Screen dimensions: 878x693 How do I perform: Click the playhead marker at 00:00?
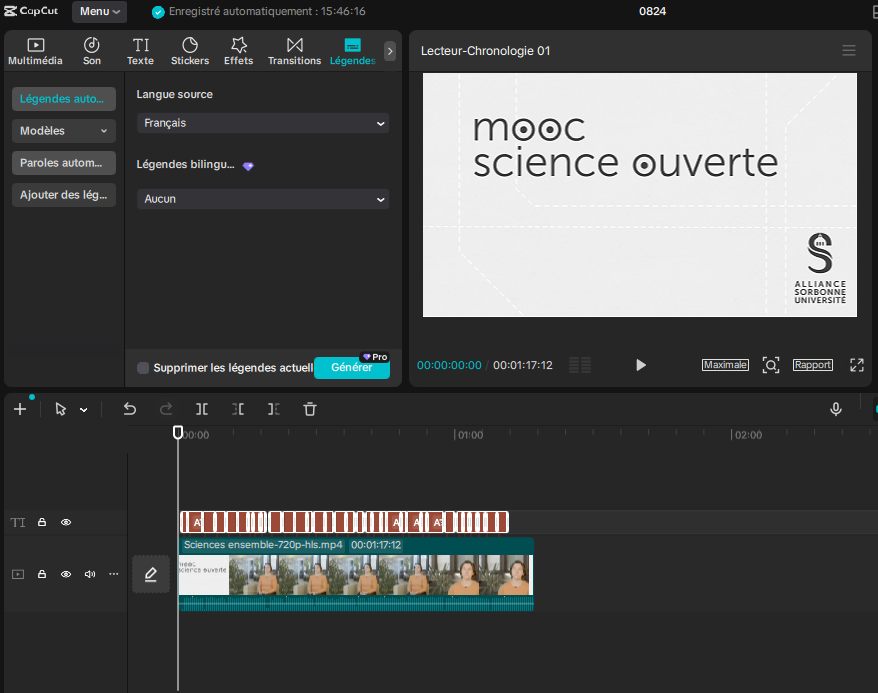tap(178, 432)
